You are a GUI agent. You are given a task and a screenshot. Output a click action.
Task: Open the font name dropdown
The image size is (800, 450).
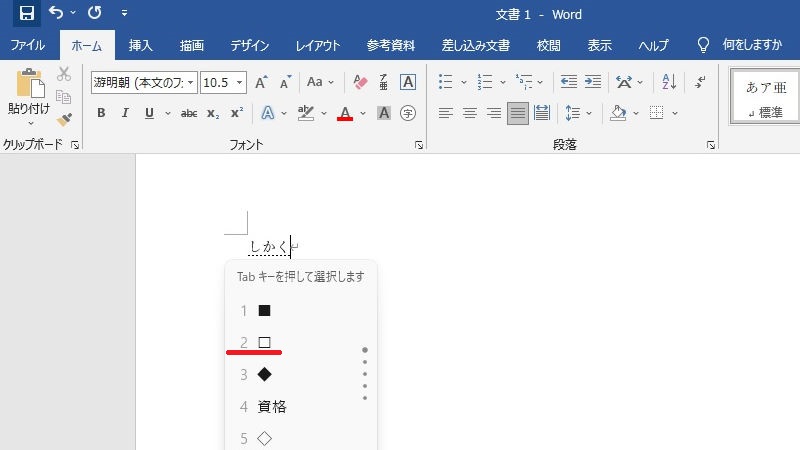tap(191, 82)
